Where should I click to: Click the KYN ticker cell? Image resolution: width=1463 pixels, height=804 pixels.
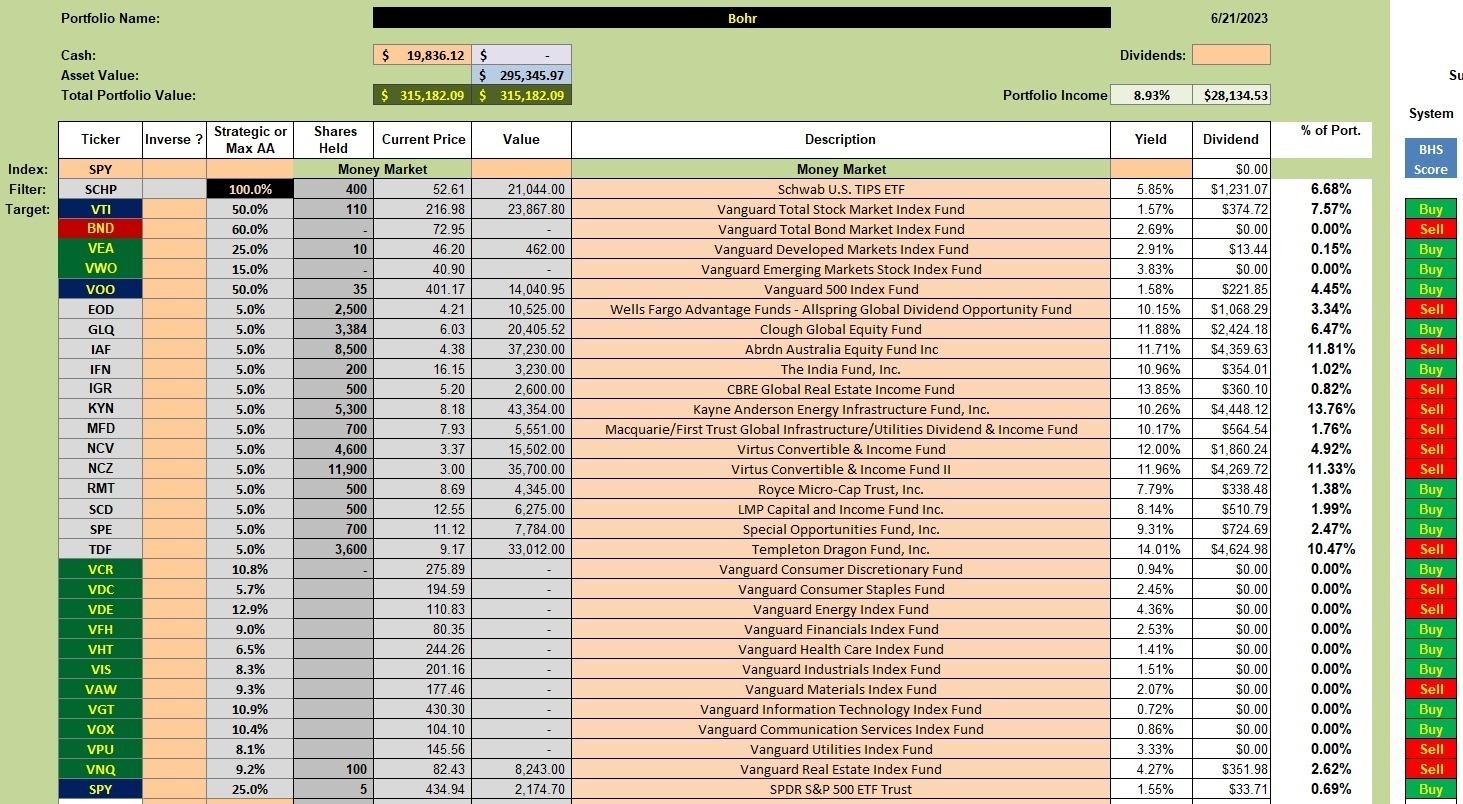click(x=100, y=409)
